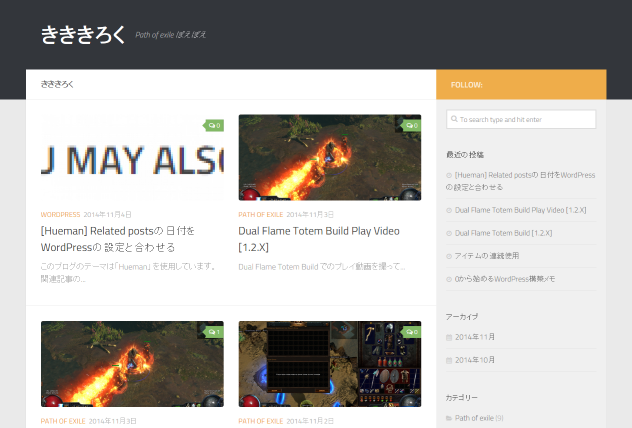This screenshot has height=428, width=632.
Task: Click the date 2014年11月4日 under first post
Action: (107, 214)
